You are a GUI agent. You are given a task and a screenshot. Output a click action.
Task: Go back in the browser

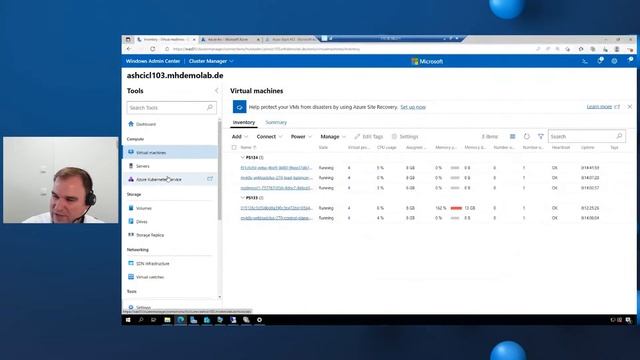tap(129, 49)
